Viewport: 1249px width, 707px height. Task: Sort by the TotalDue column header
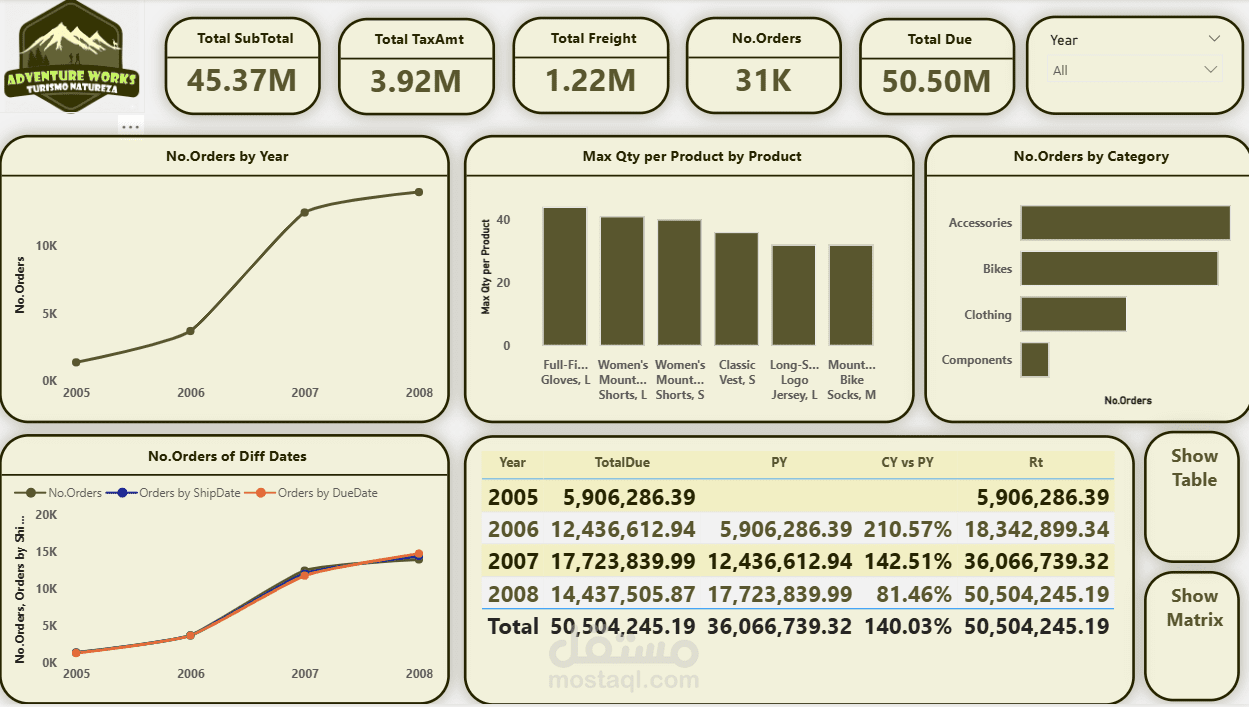click(623, 462)
